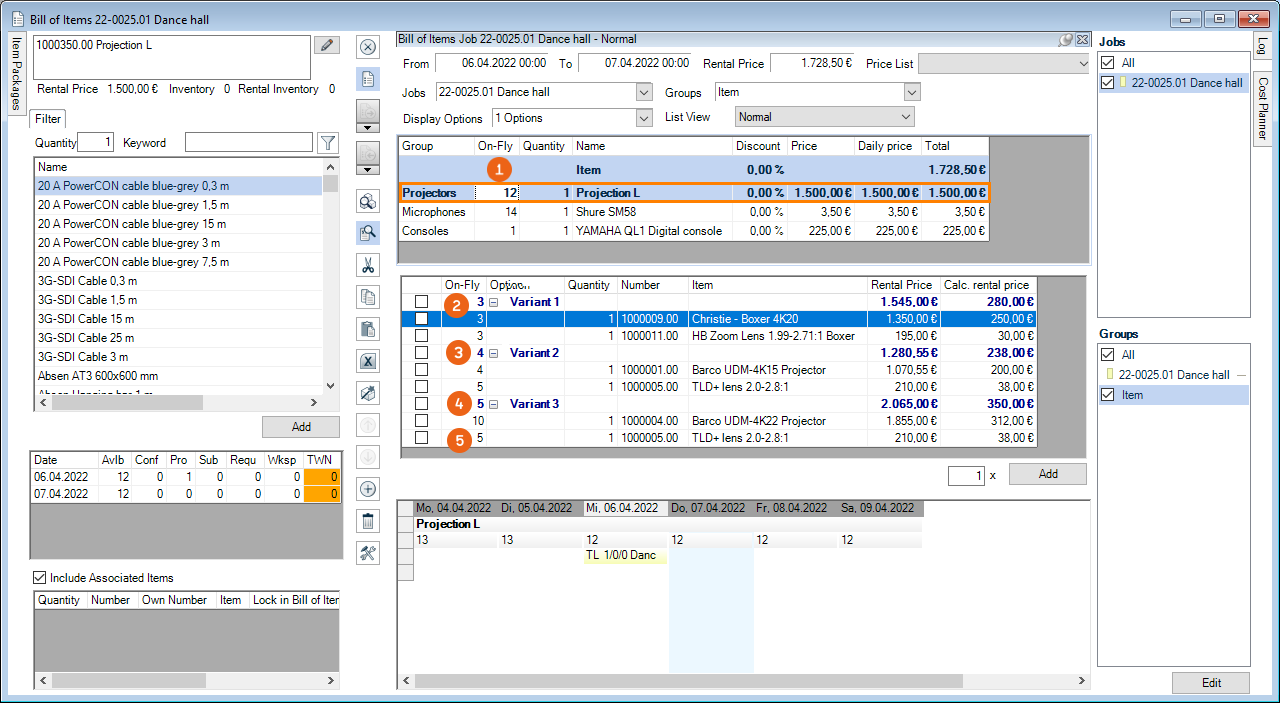1280x703 pixels.
Task: Click the Keyword input field
Action: (248, 143)
